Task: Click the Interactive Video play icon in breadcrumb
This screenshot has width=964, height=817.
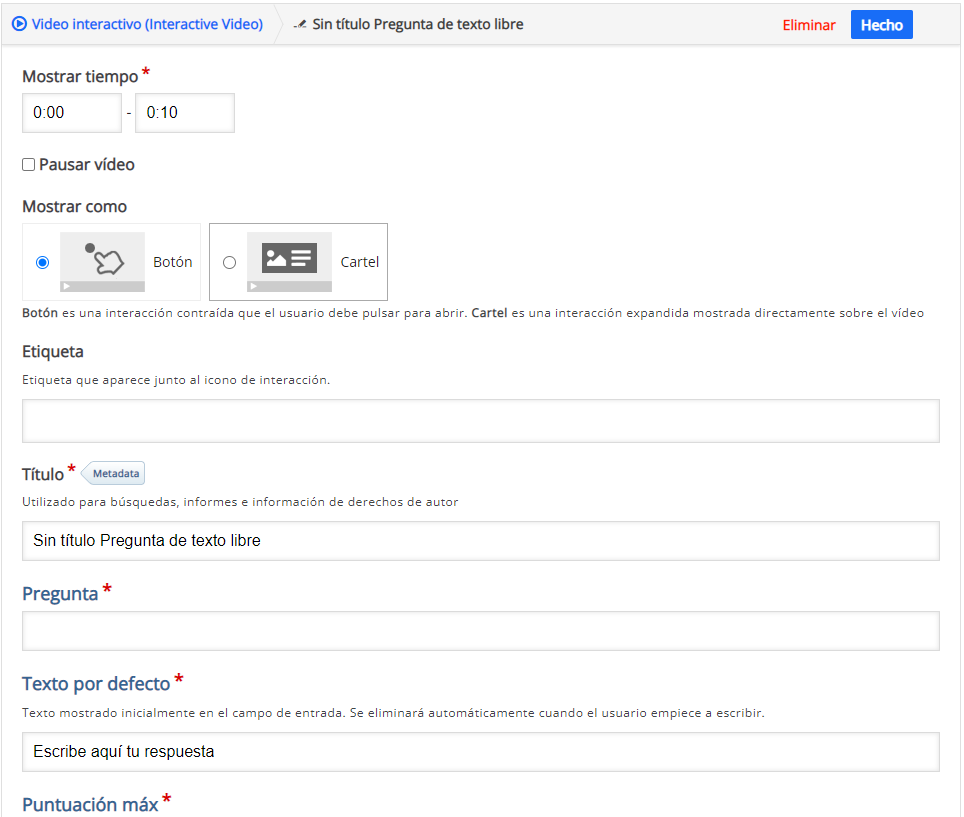Action: (19, 24)
